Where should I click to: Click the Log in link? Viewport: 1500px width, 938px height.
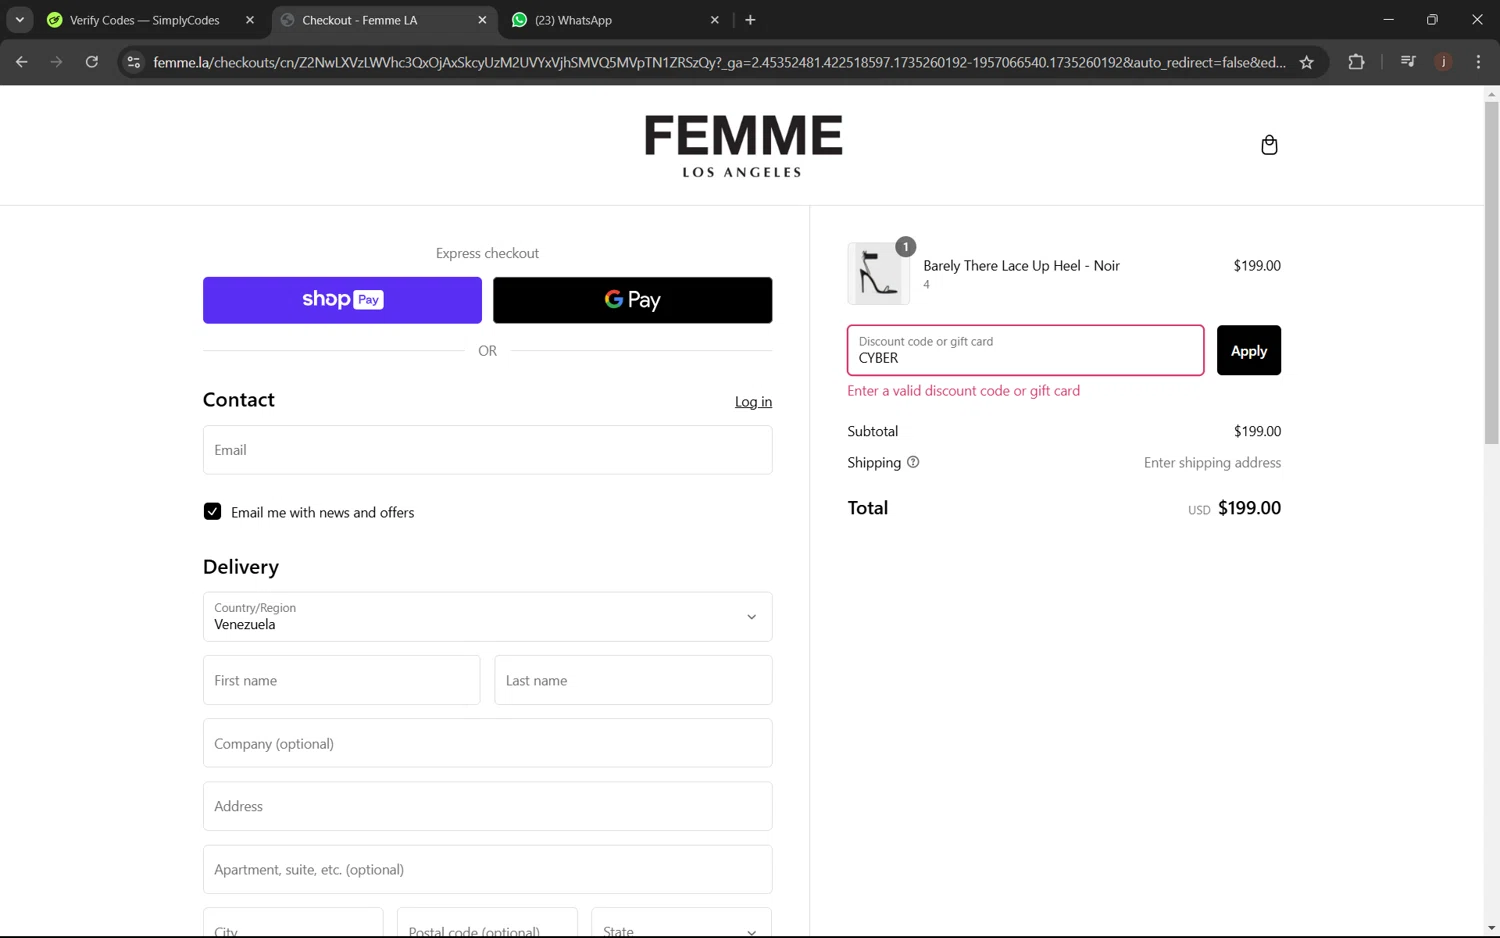point(753,402)
